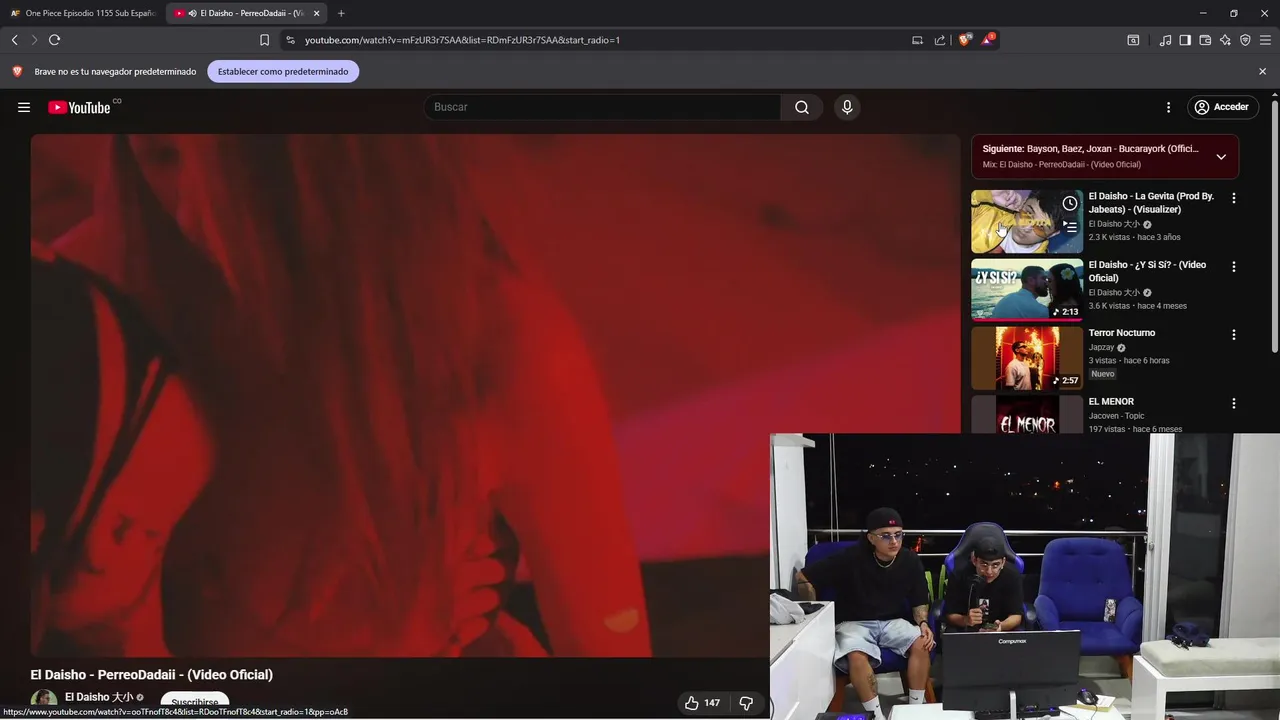Reload the current page
This screenshot has width=1280, height=720.
pos(54,40)
